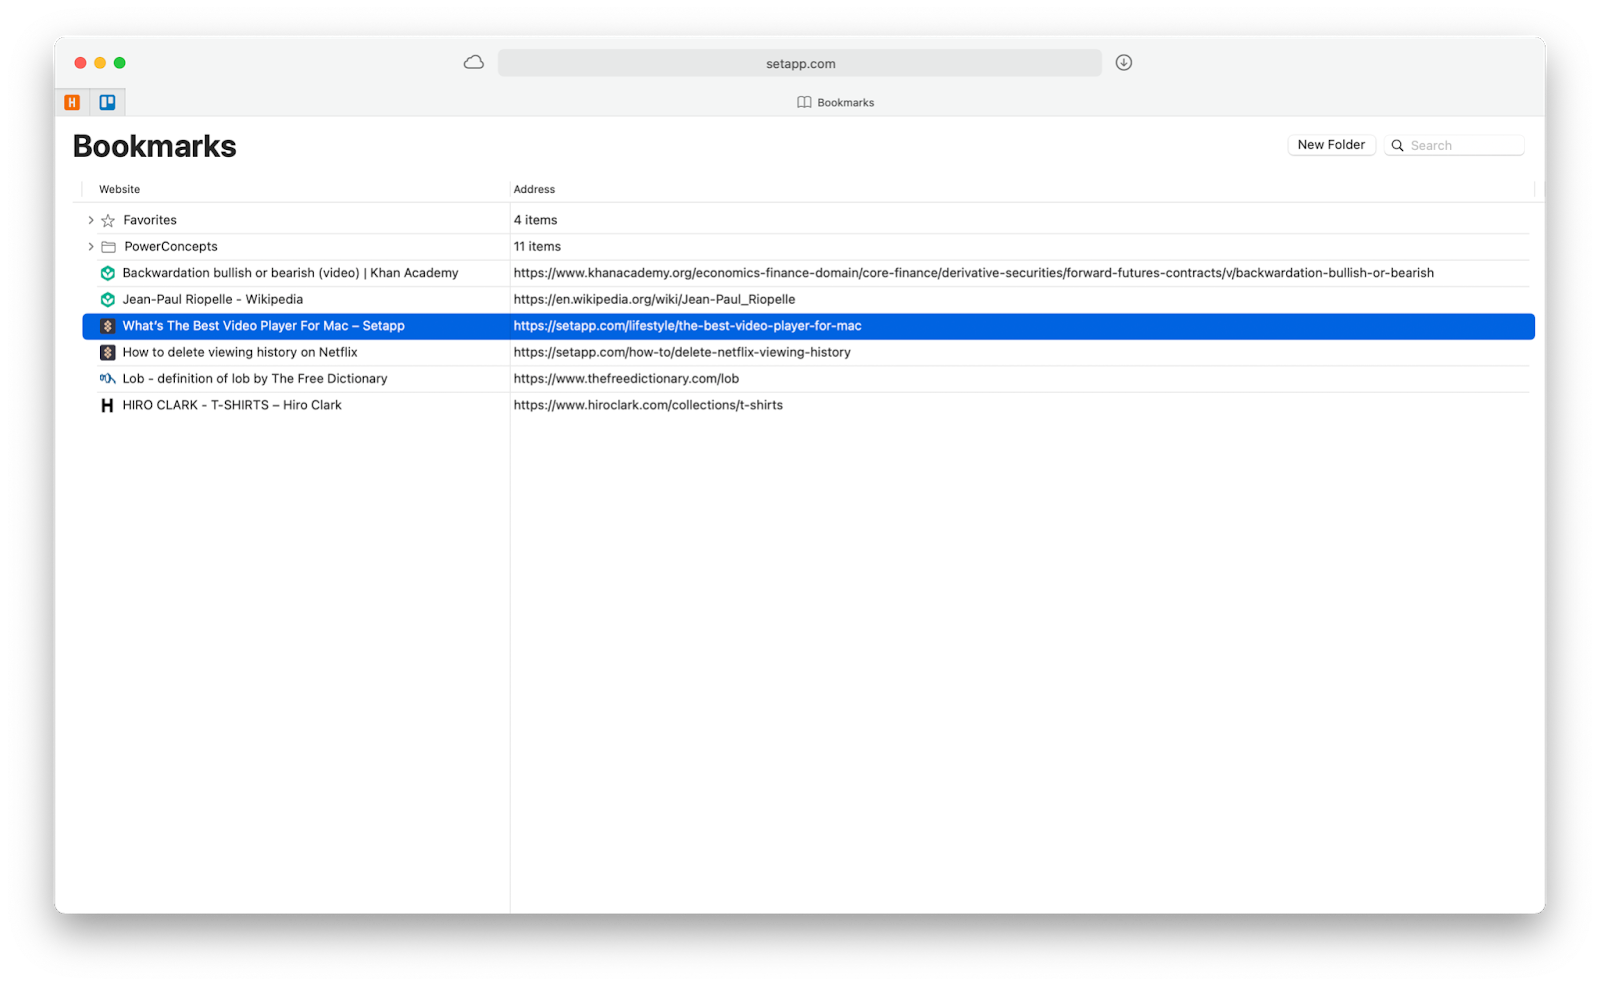Create a New Folder
The image size is (1600, 986).
1331,145
